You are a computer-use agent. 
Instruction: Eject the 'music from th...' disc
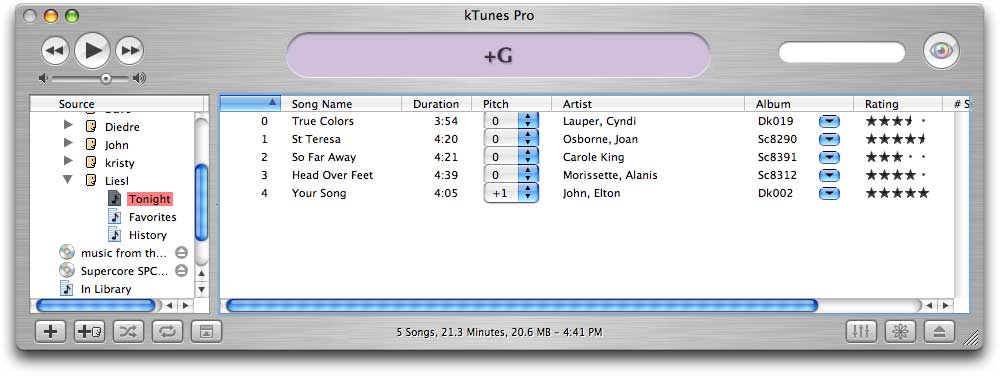click(x=181, y=253)
